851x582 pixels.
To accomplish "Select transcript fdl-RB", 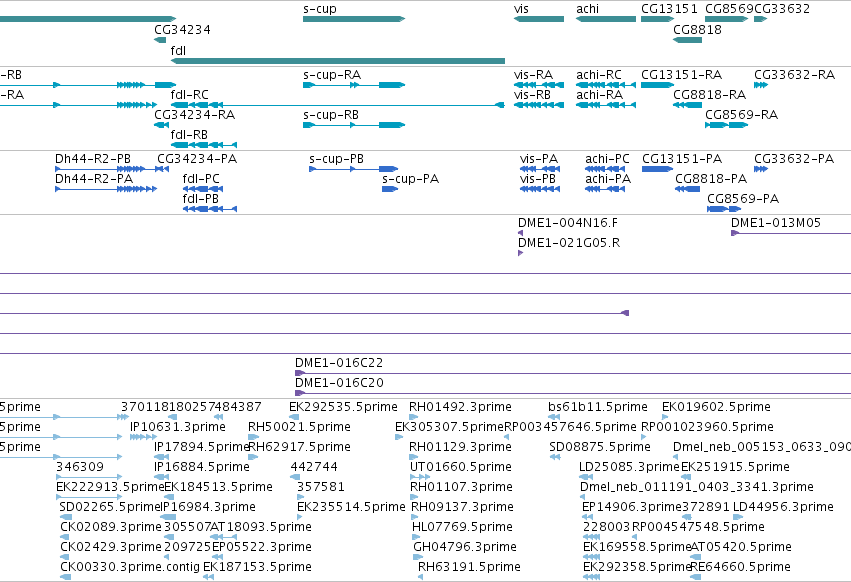I will coord(204,145).
